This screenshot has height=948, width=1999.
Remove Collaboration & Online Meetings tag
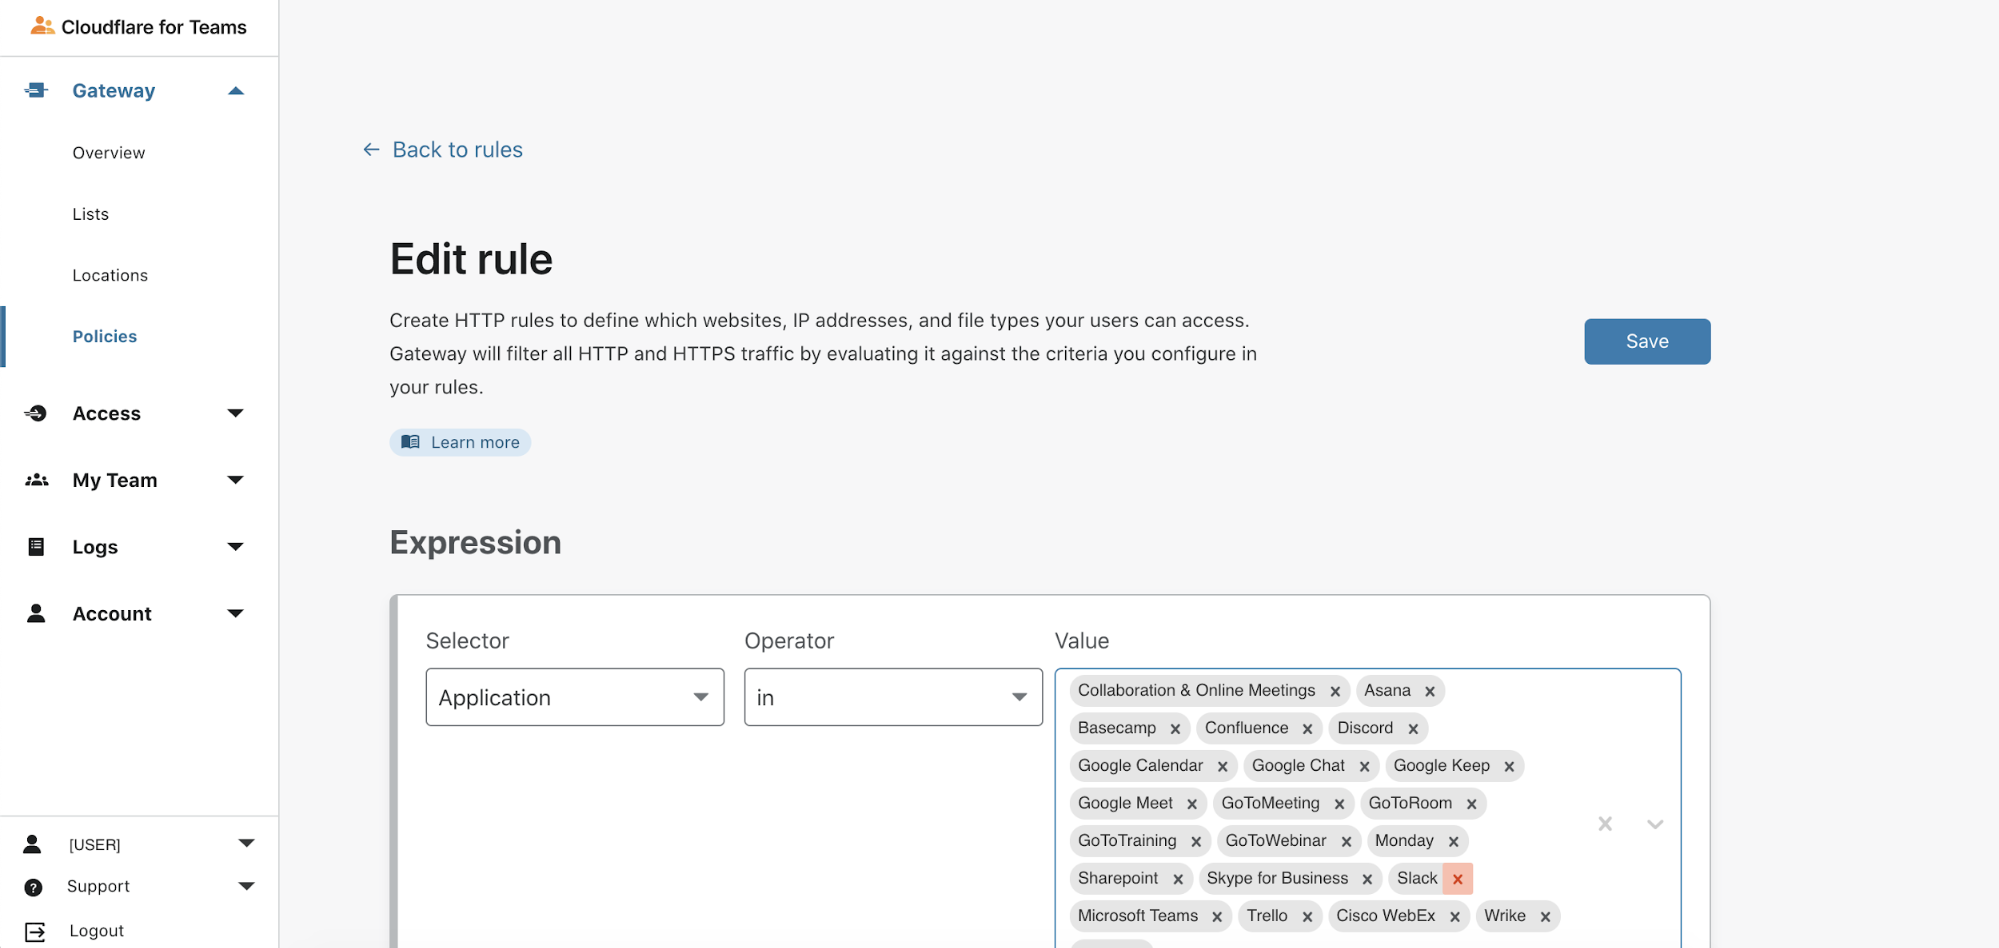[x=1335, y=691]
